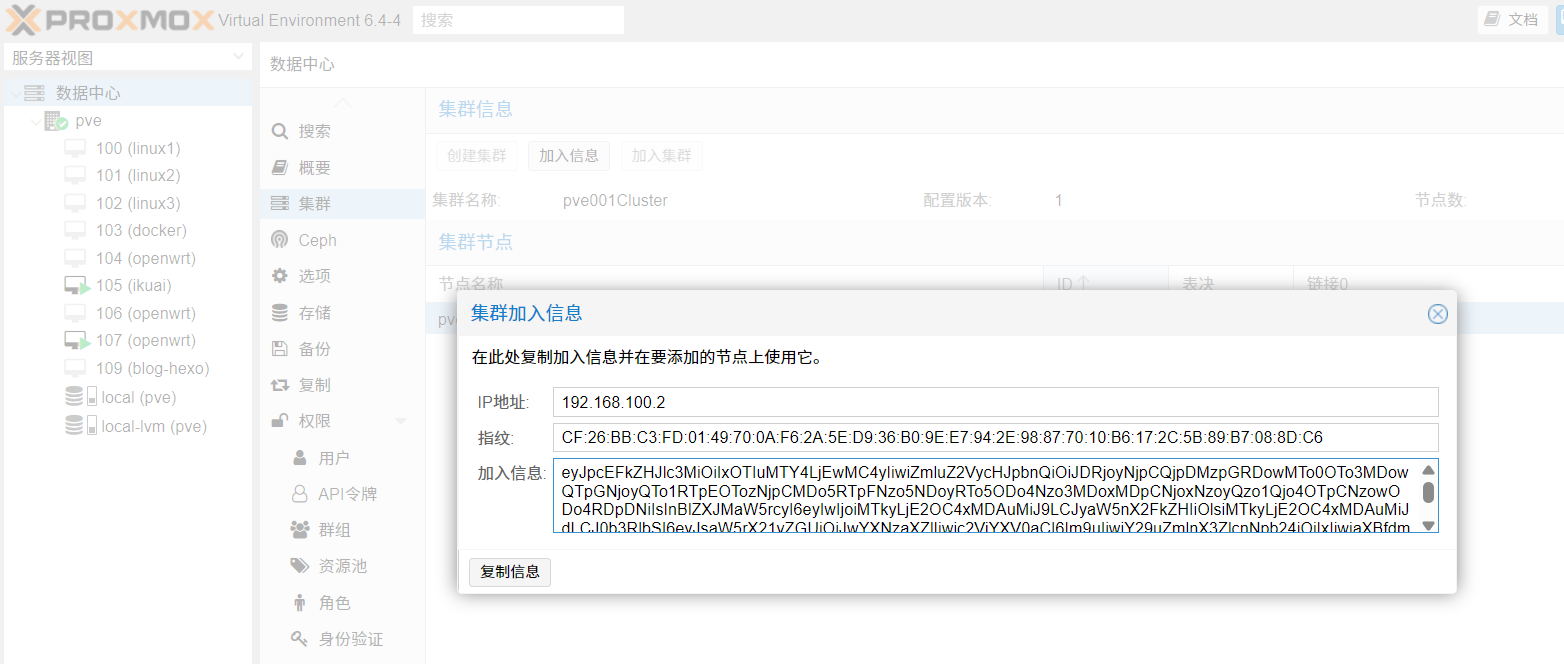
Task: Open the API令牌 menu entry
Action: 347,494
